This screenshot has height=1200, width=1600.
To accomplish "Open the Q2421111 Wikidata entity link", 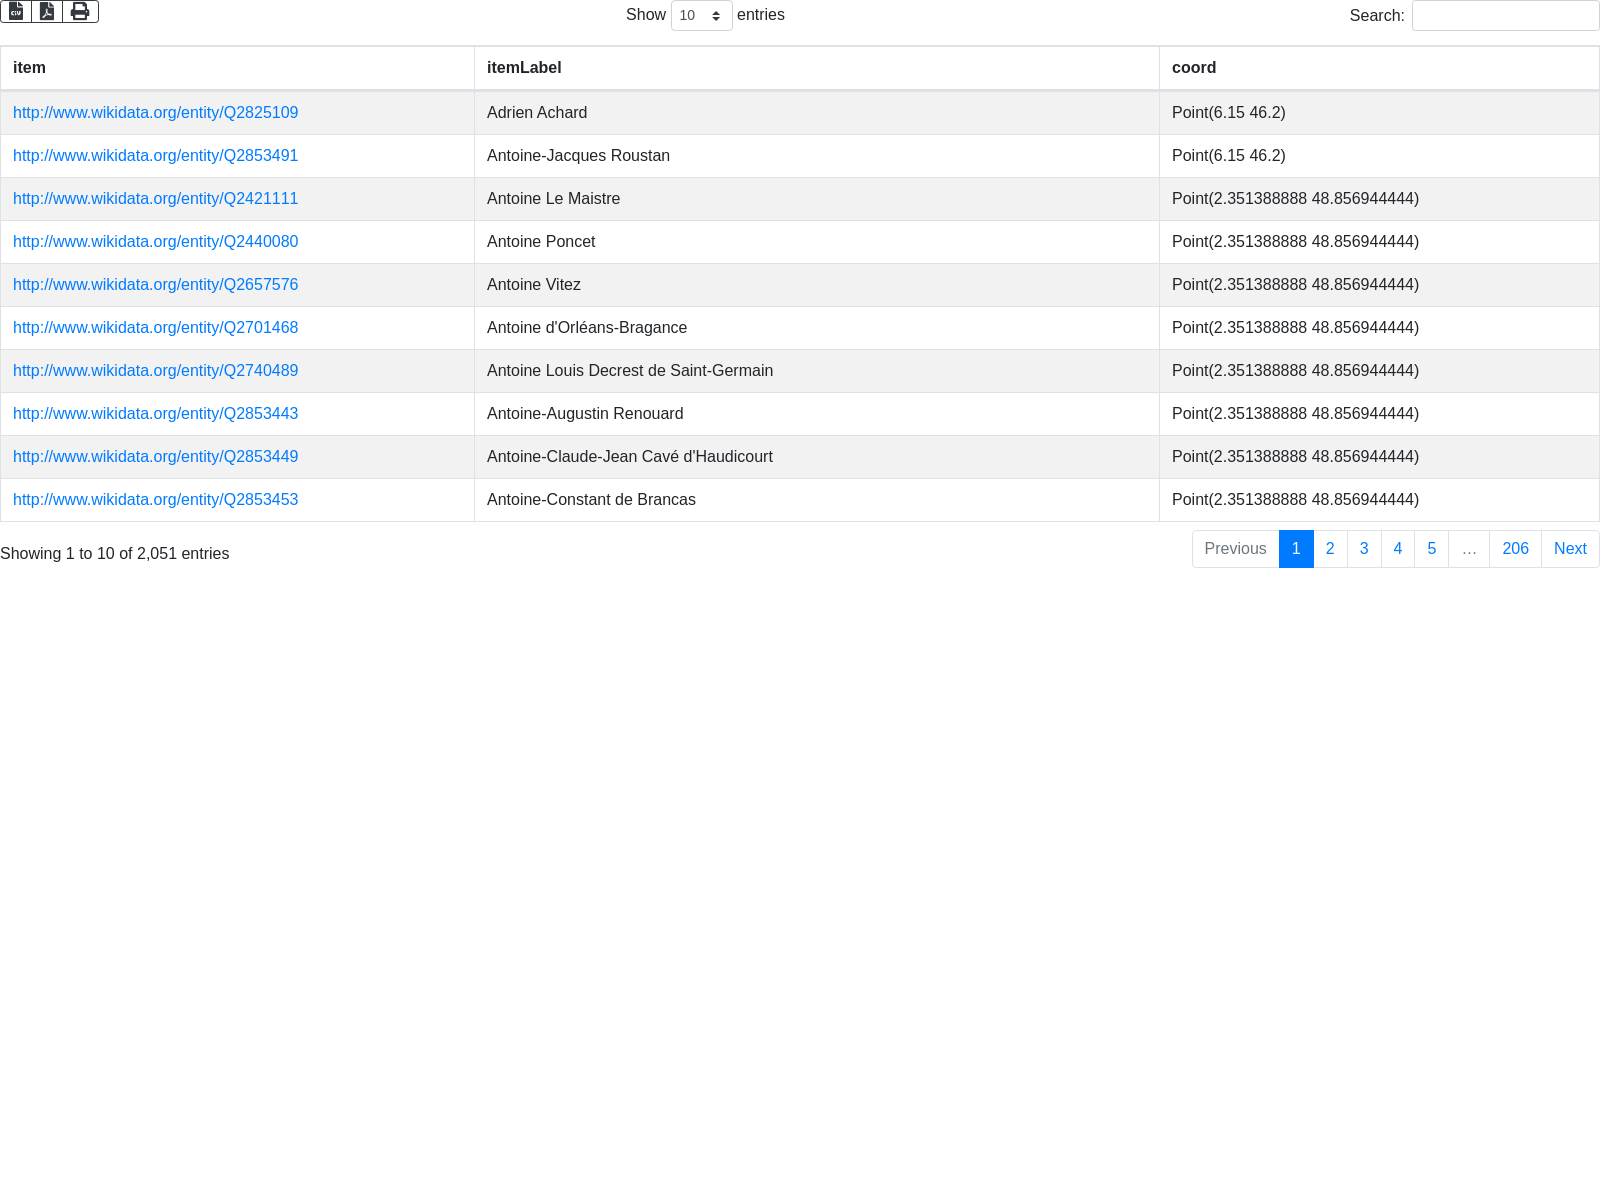I will pos(155,199).
